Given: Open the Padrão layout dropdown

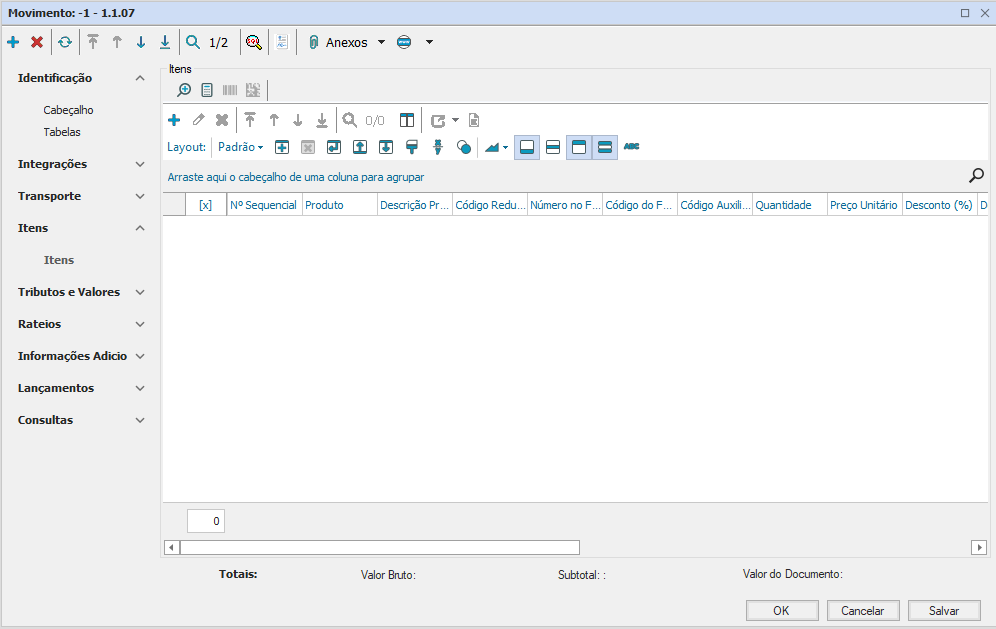Looking at the screenshot, I should pos(240,147).
